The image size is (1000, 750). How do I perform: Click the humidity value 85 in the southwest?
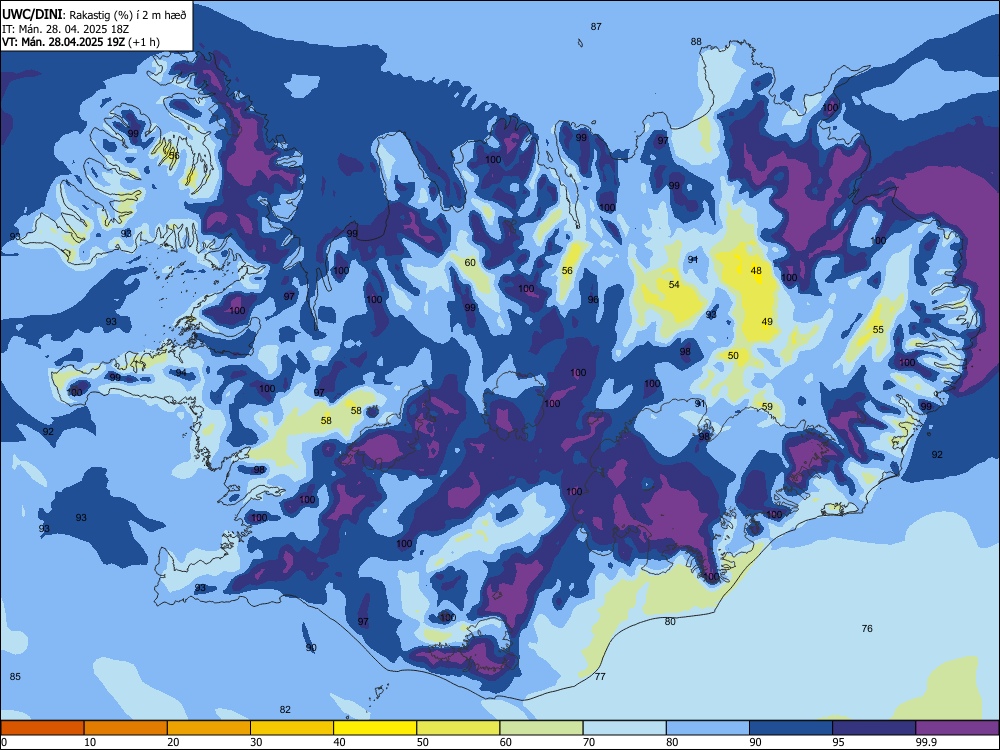pos(15,676)
